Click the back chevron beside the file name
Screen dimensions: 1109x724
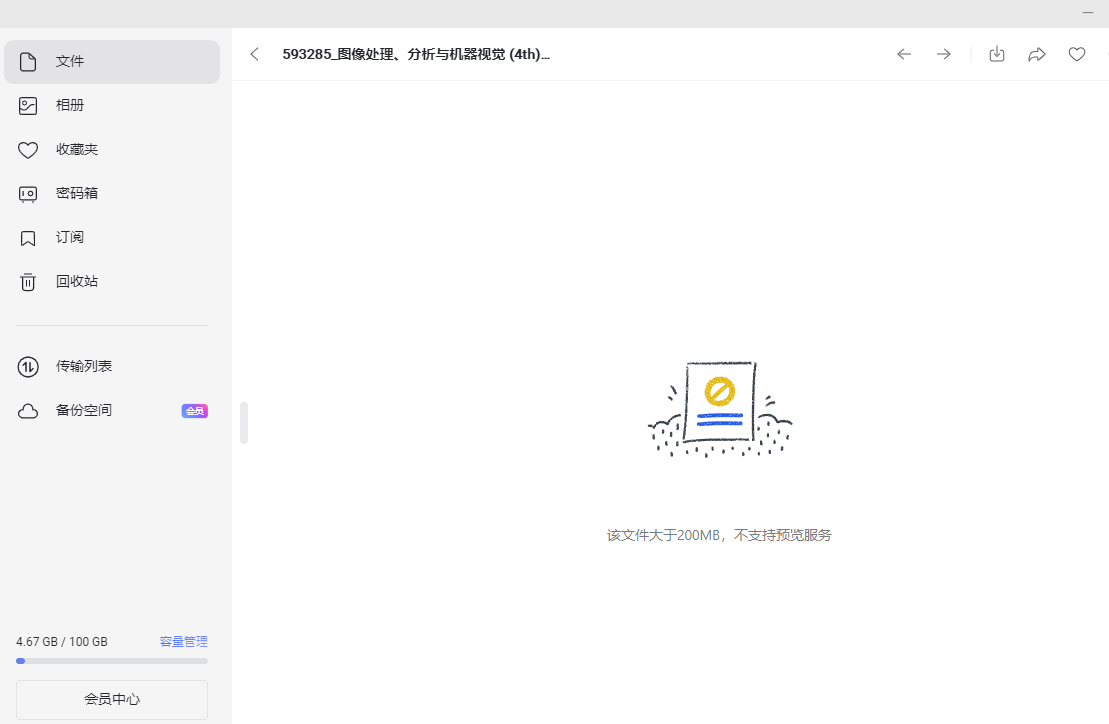(x=254, y=54)
